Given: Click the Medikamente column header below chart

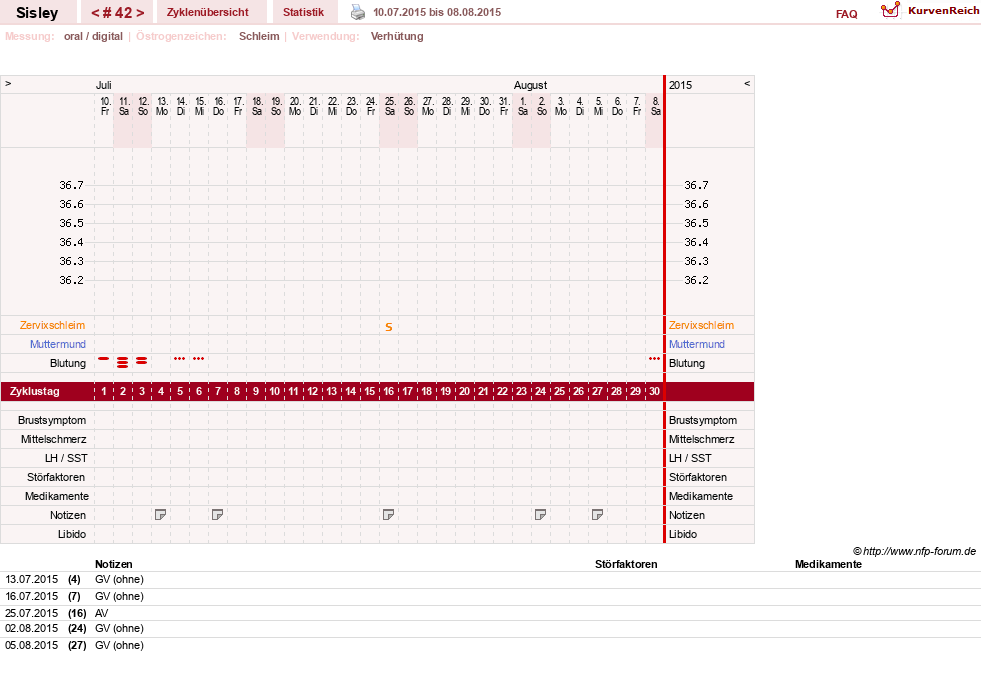Looking at the screenshot, I should [828, 564].
